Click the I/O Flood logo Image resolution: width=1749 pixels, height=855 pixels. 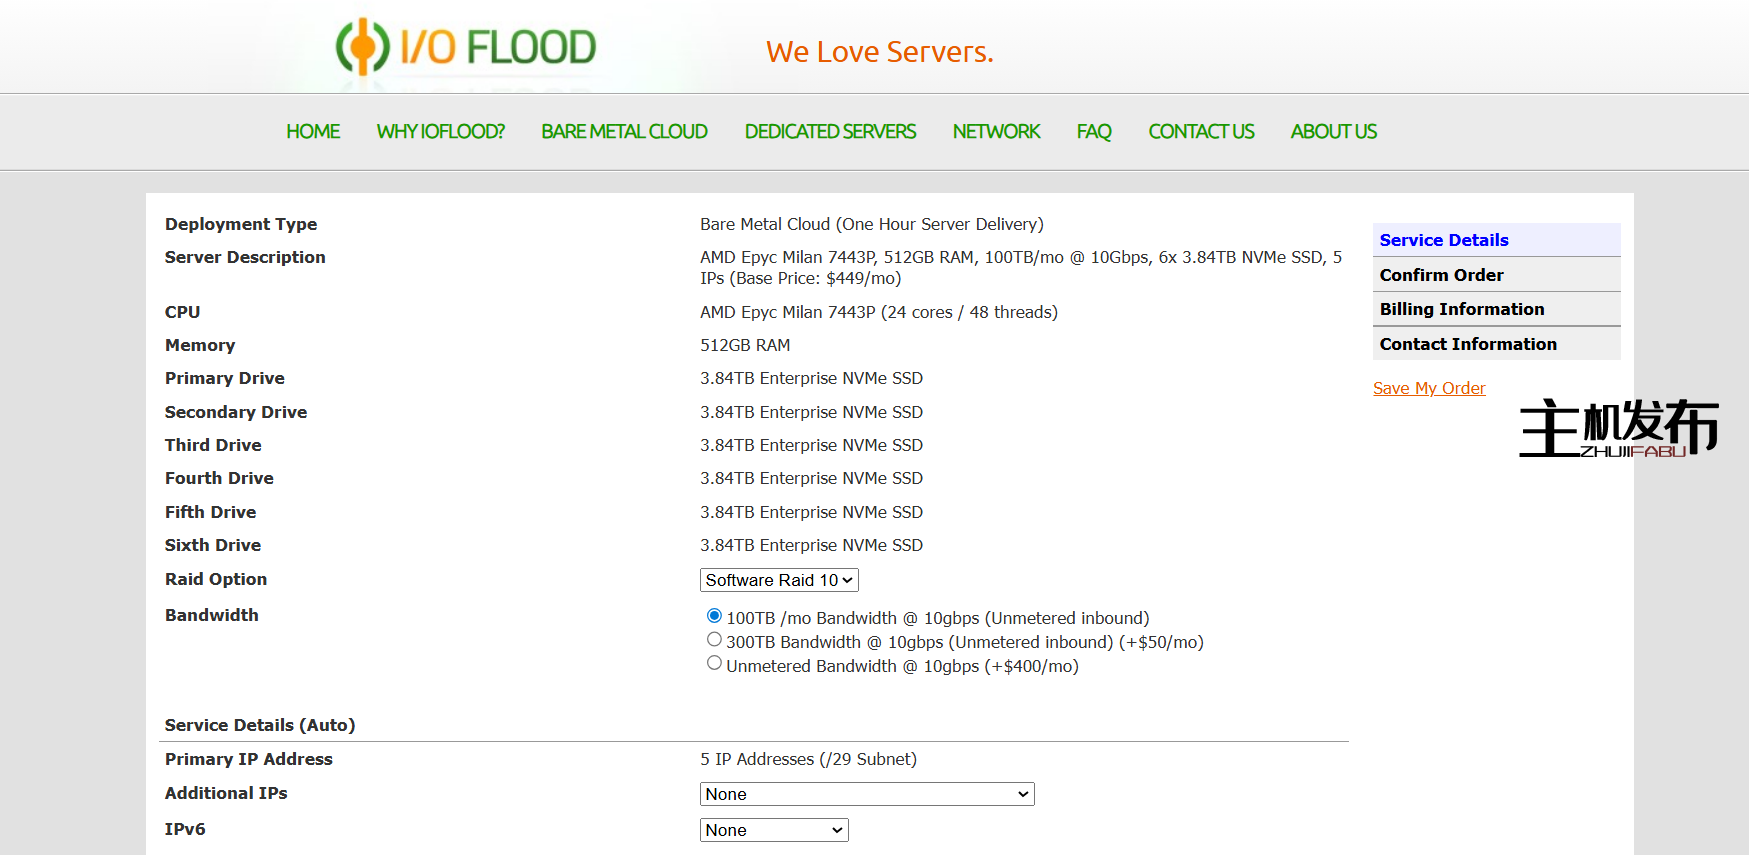click(x=466, y=47)
